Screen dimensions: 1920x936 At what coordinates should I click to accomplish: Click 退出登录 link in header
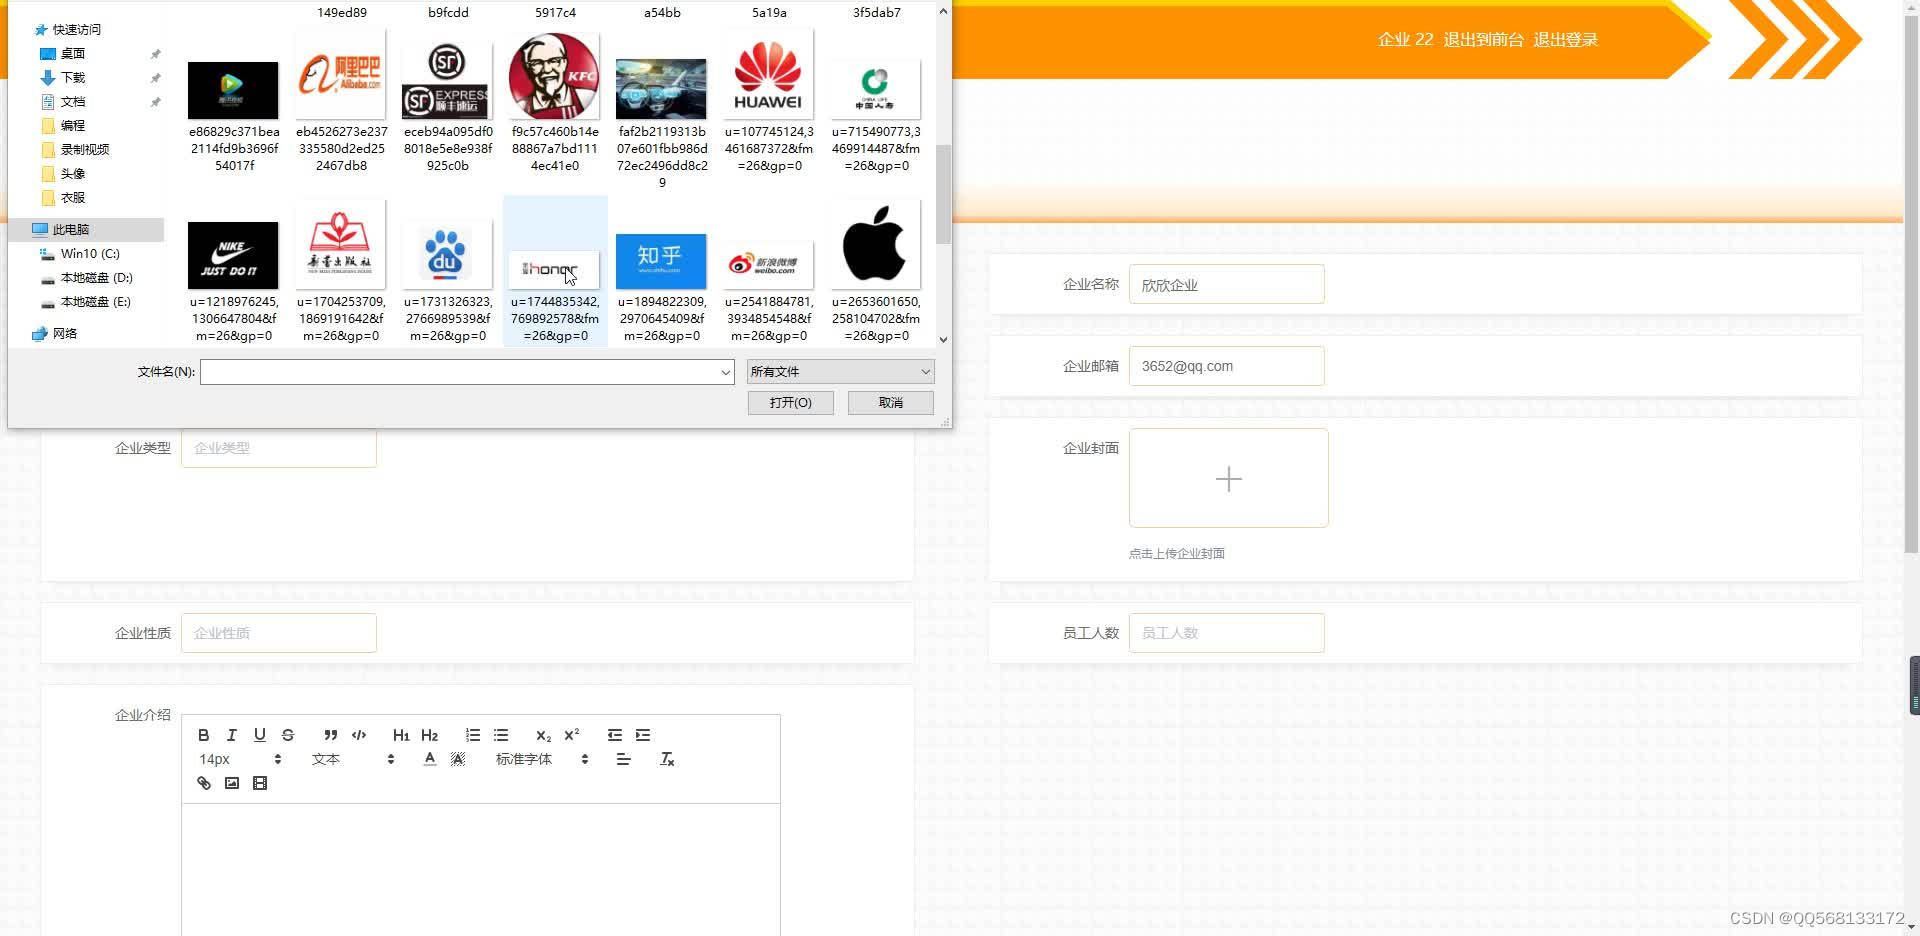[1565, 40]
